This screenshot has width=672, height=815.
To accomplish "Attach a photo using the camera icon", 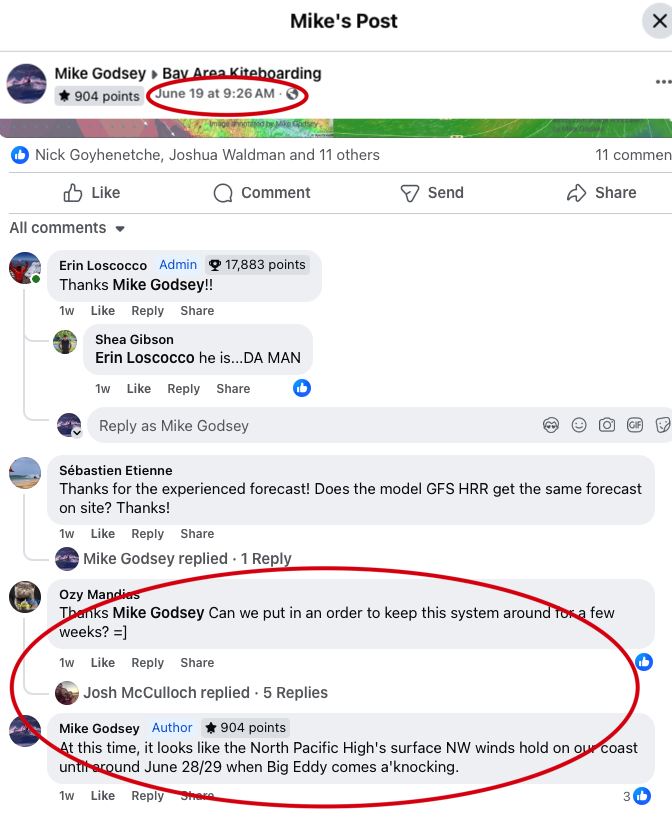I will coord(607,426).
